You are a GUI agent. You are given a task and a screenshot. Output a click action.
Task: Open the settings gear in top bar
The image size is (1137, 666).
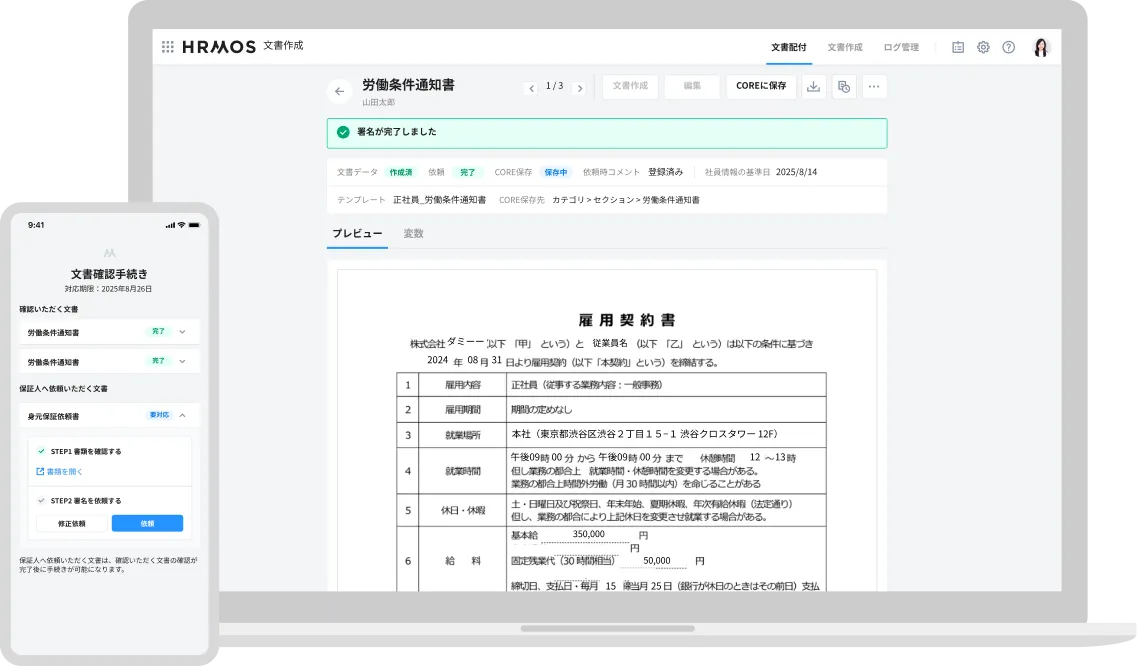click(x=983, y=47)
